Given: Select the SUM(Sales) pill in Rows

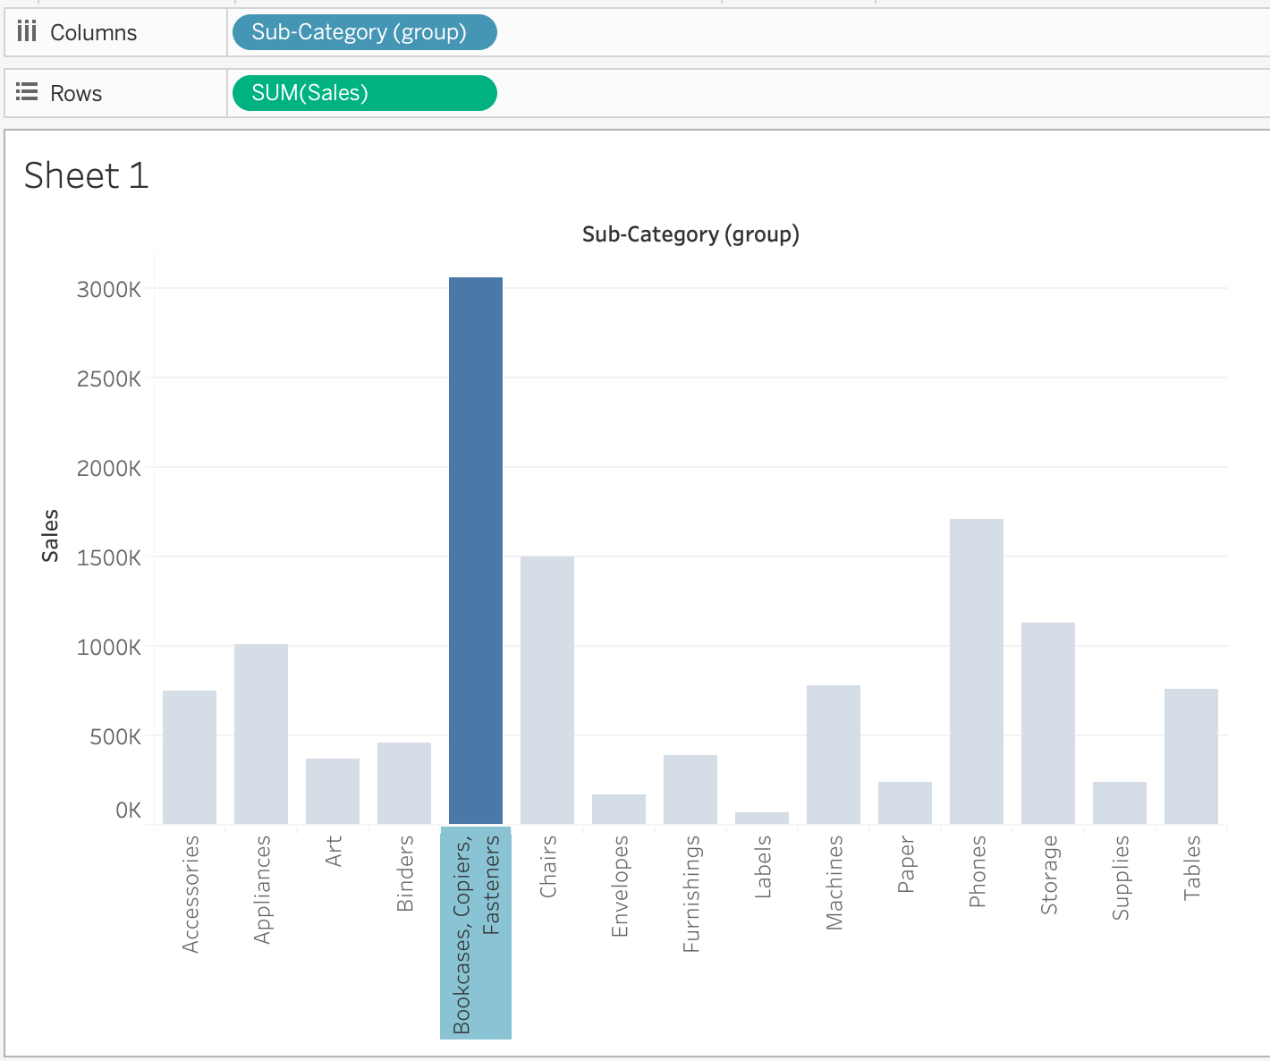Looking at the screenshot, I should pyautogui.click(x=364, y=93).
